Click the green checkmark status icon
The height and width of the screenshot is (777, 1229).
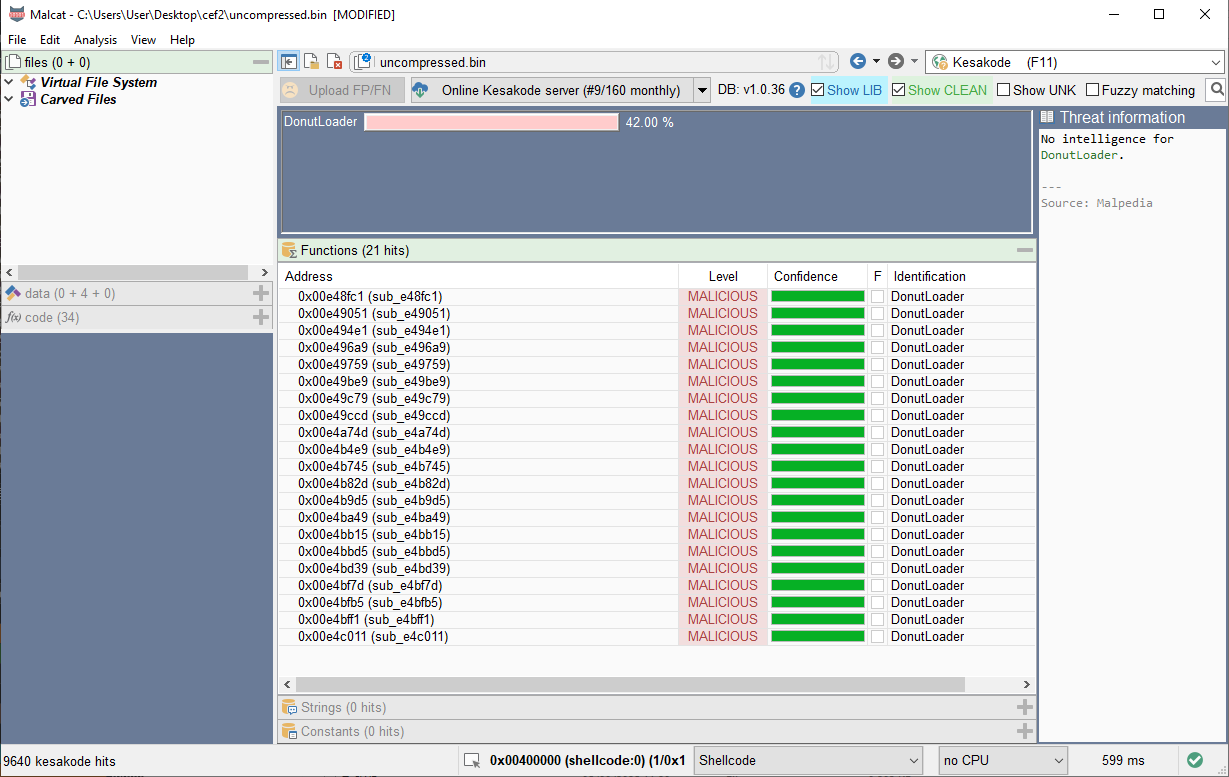click(x=1195, y=760)
